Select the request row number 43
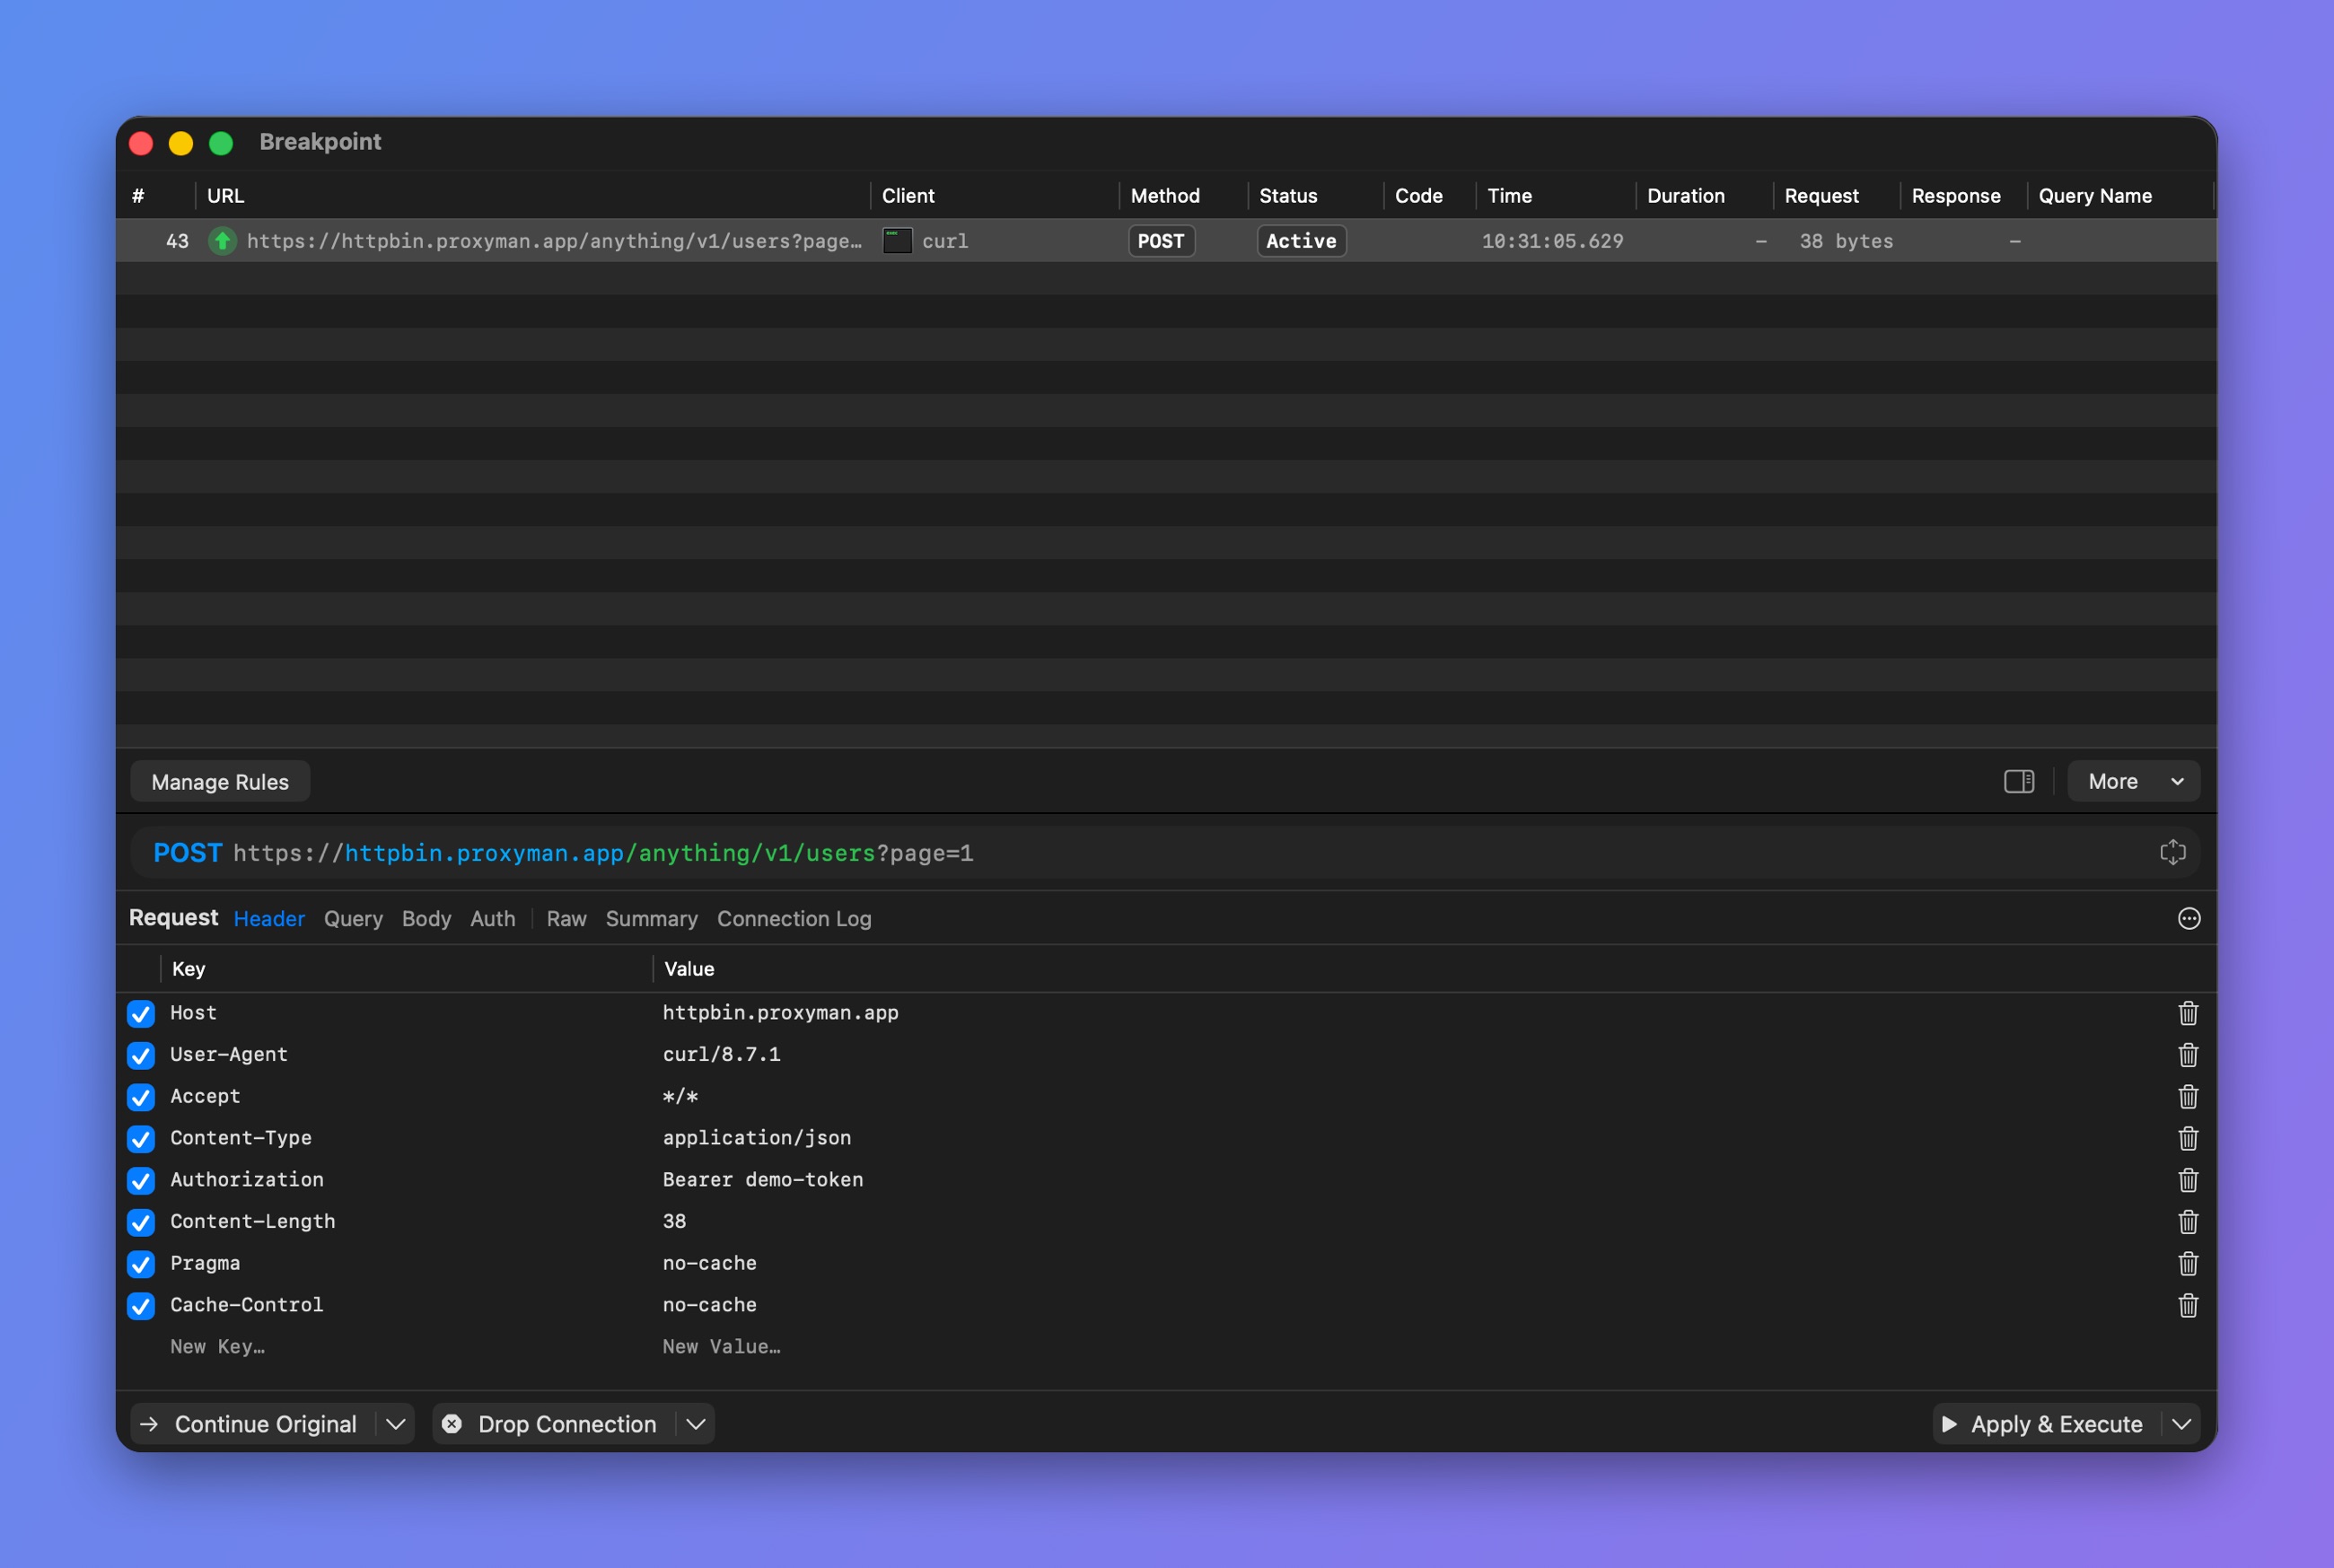 tap(1166, 241)
